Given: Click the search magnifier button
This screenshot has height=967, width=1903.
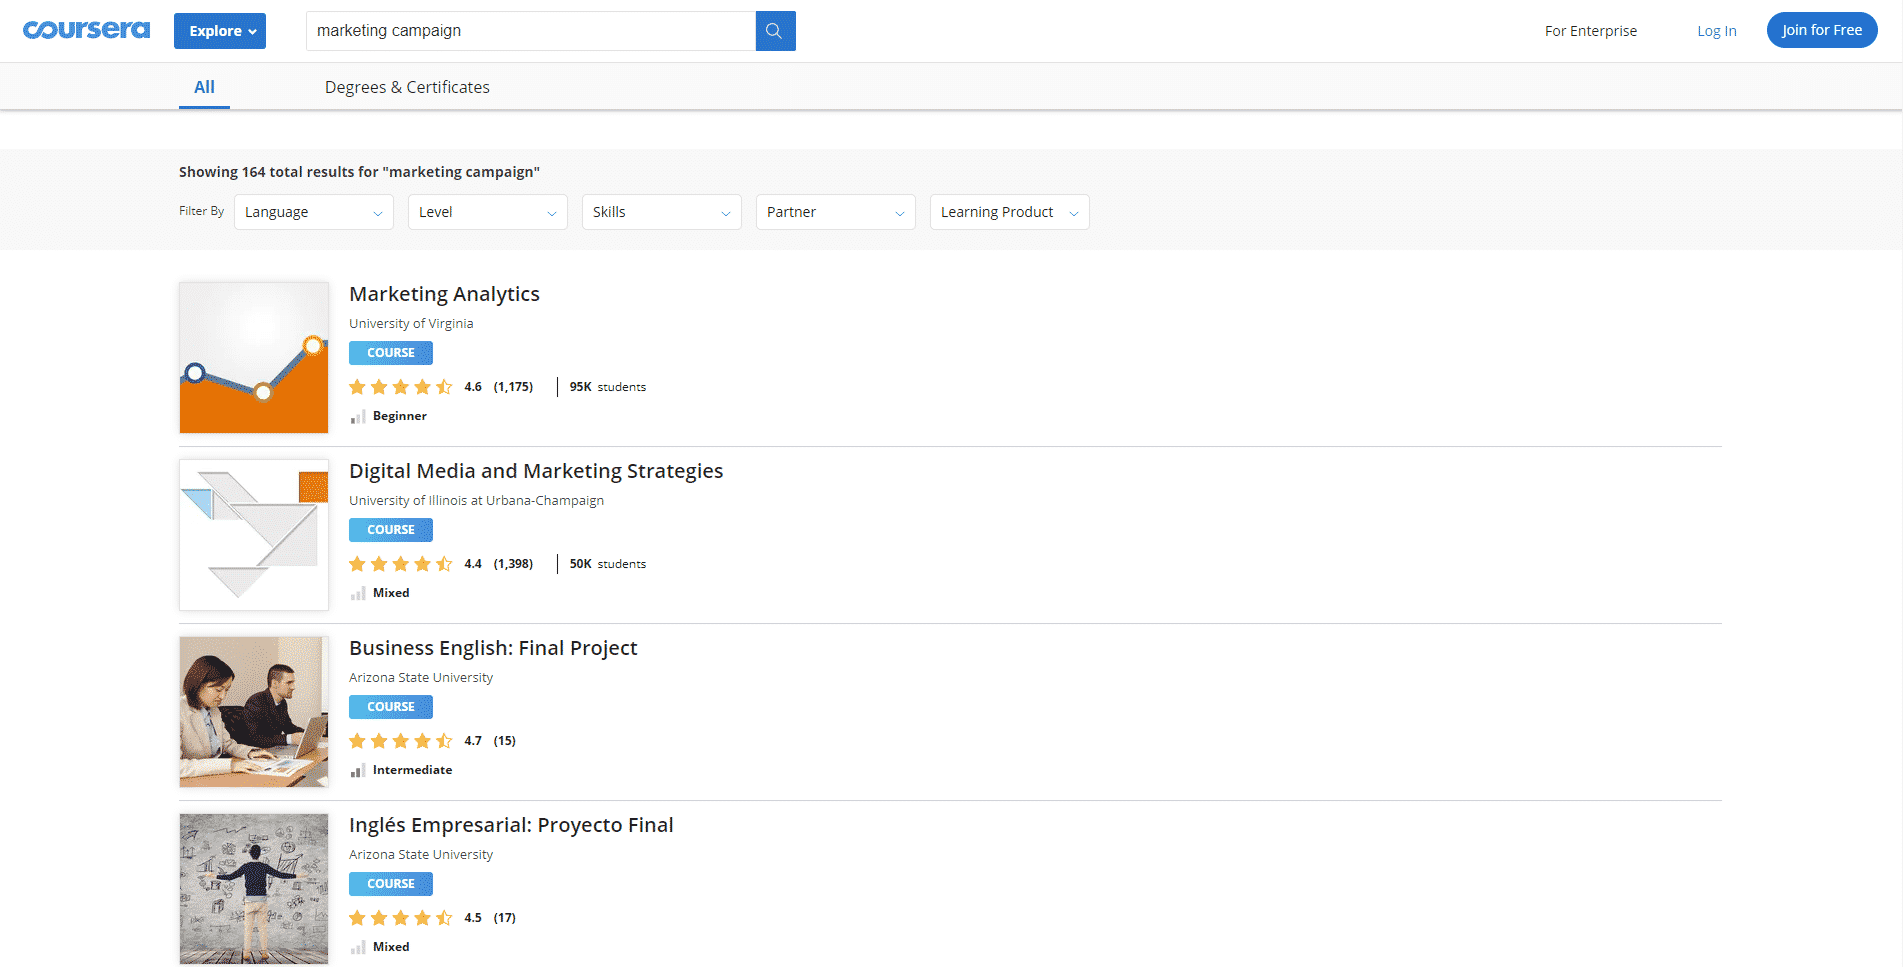Looking at the screenshot, I should point(775,31).
